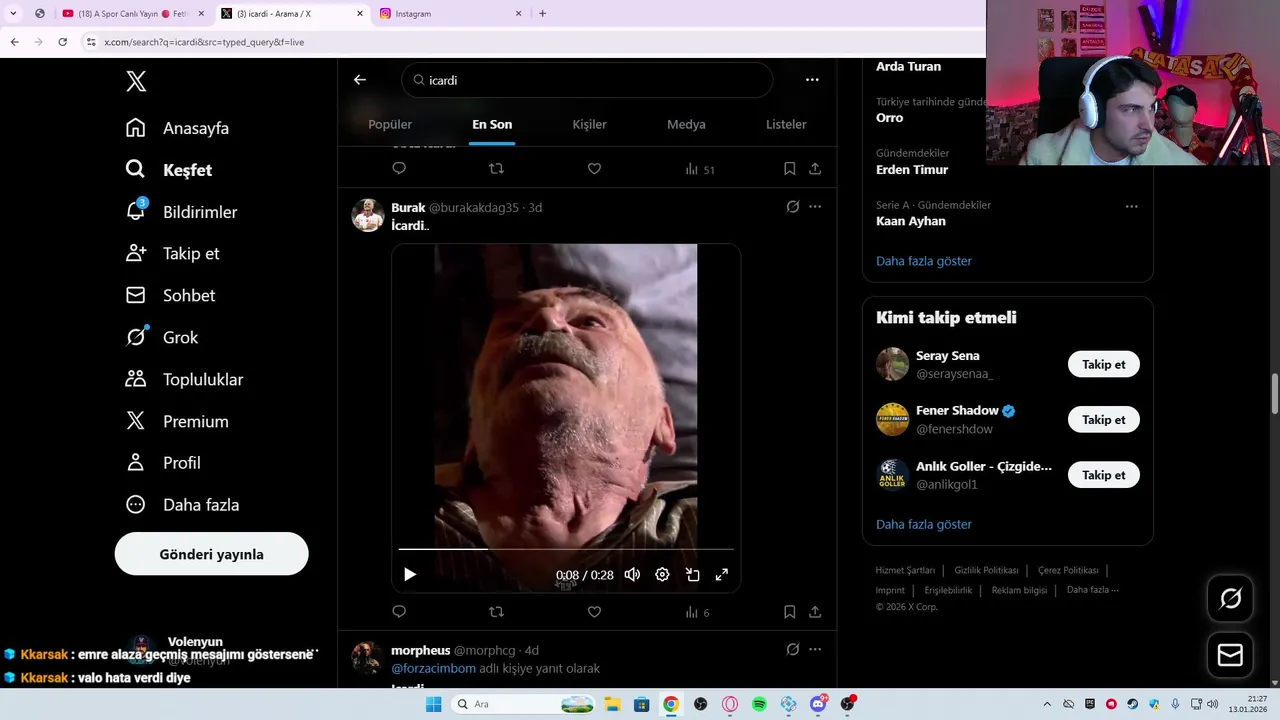
Task: Open new browser tab
Action: [x=543, y=14]
